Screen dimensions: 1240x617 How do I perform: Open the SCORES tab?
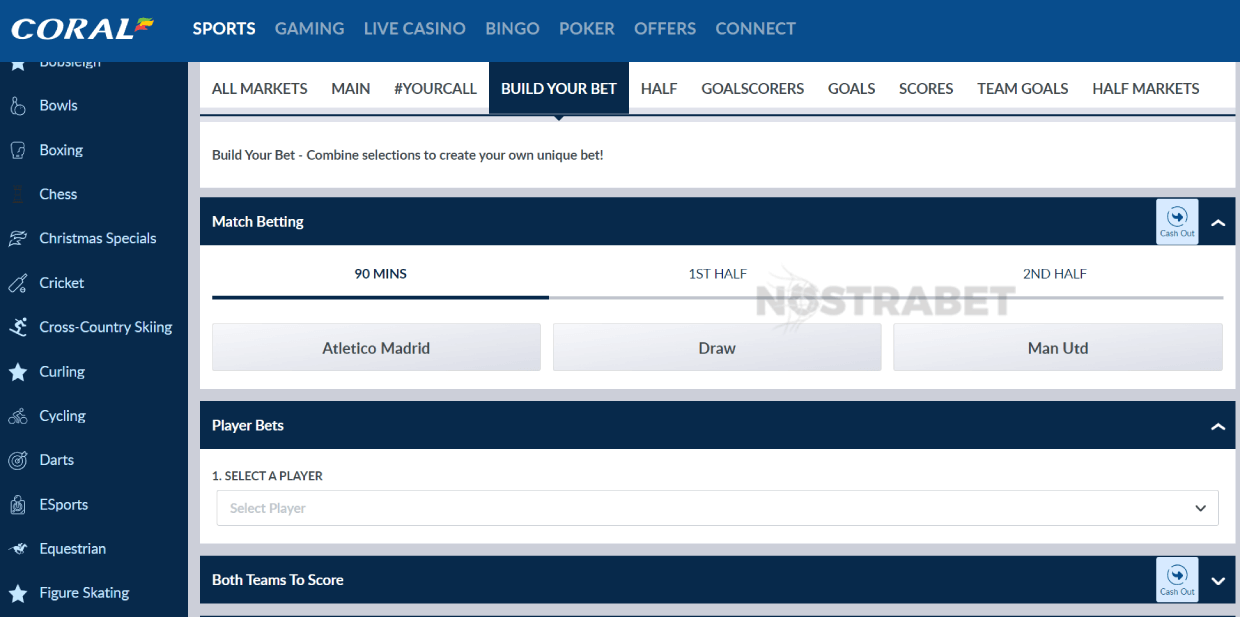tap(926, 88)
